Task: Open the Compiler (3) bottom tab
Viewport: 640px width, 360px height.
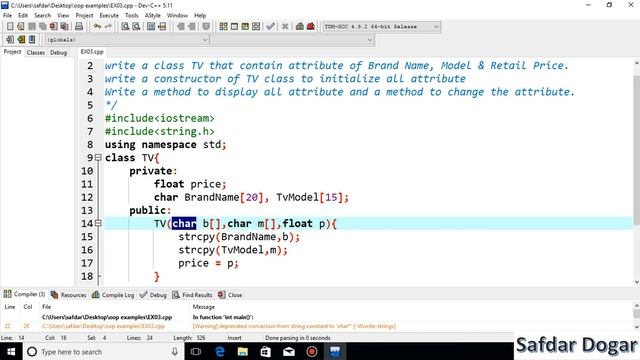Action: (24, 294)
